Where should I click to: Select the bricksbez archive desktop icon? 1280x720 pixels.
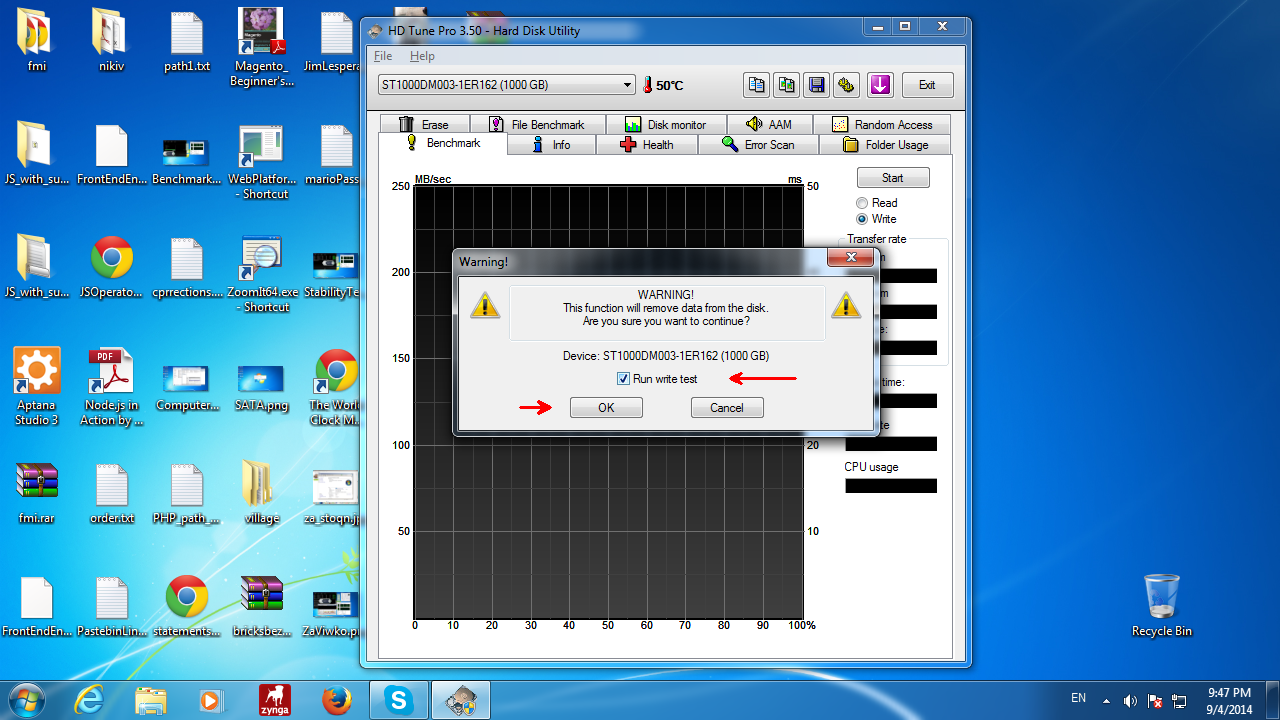pos(262,607)
